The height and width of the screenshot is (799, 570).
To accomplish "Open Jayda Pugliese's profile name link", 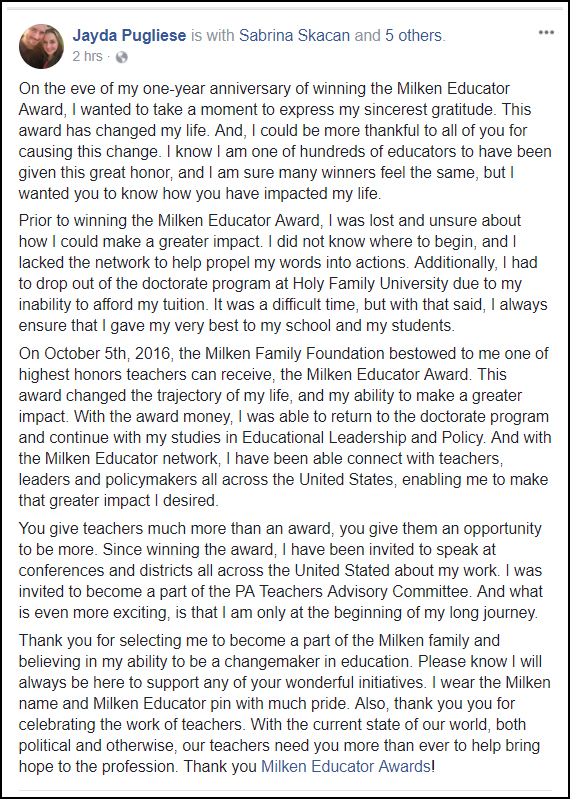I will click(129, 36).
